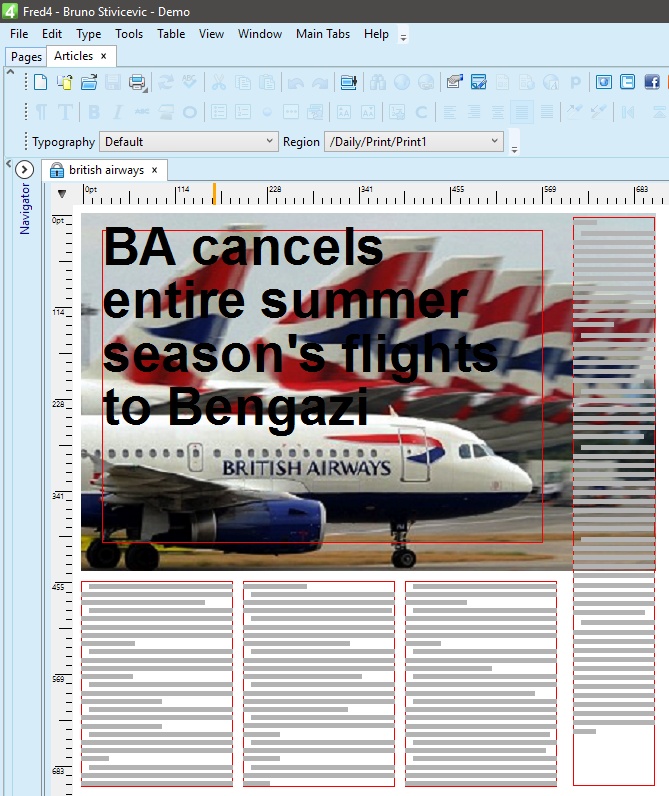Screen dimensions: 669x796
Task: Click the small chevron left of Navigator
Action: coord(8,163)
